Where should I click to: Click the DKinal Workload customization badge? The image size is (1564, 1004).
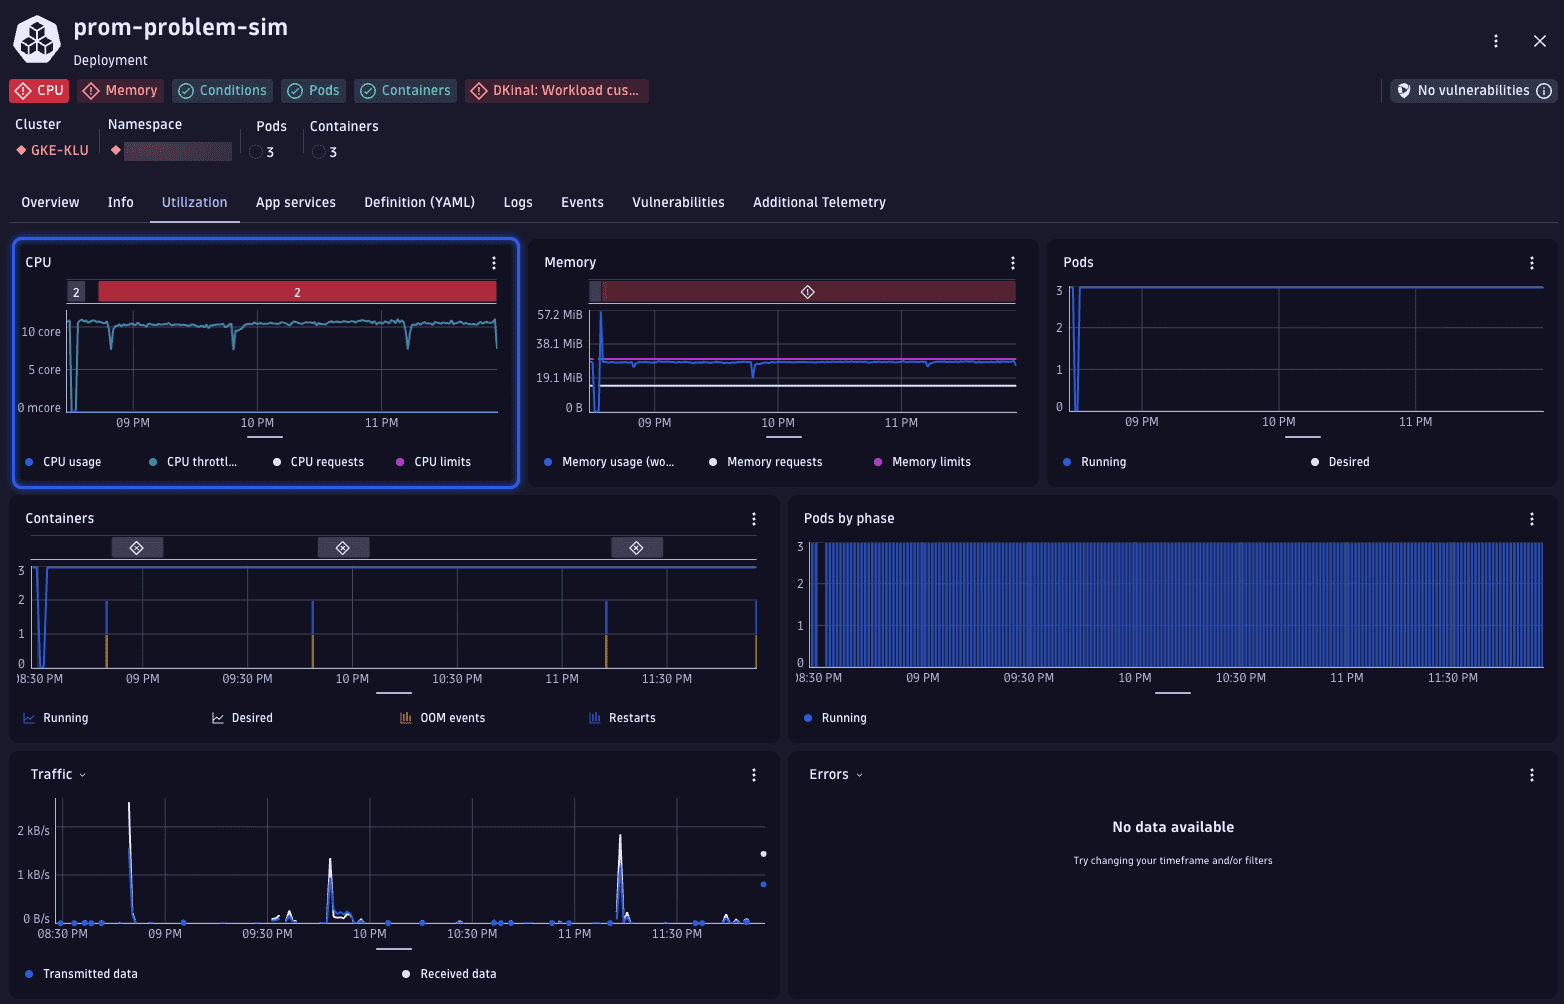556,90
